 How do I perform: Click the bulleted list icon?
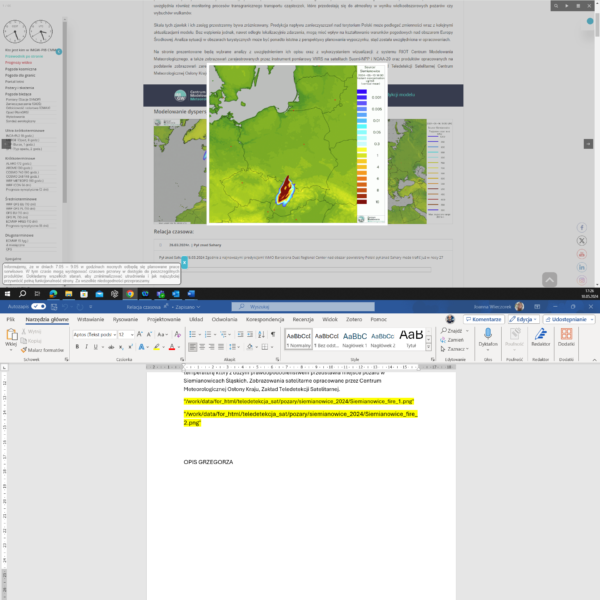(192, 334)
